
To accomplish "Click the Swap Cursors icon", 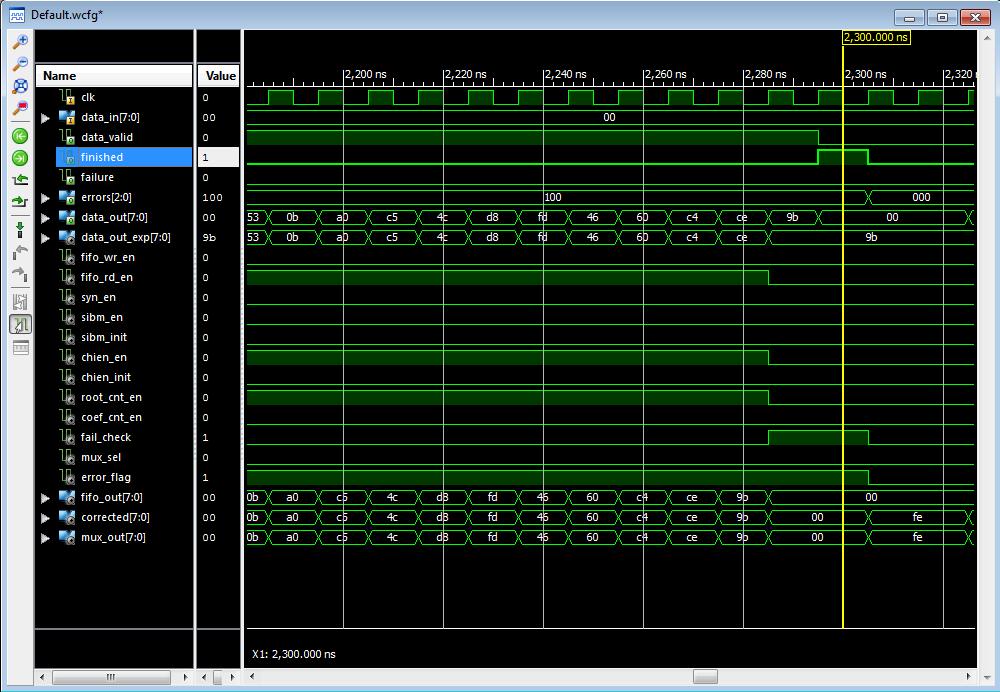I will click(20, 302).
